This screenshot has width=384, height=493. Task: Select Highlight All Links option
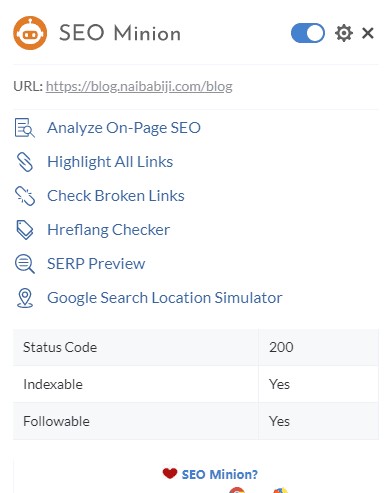(x=110, y=162)
